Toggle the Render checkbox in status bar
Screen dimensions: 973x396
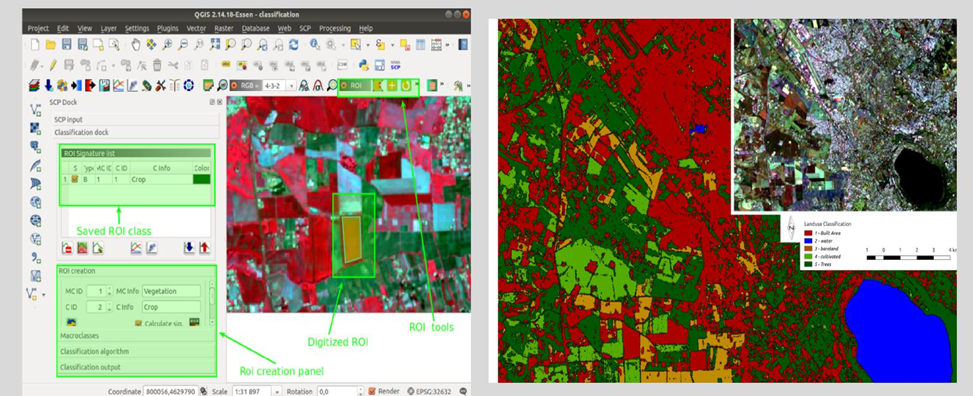[x=372, y=391]
